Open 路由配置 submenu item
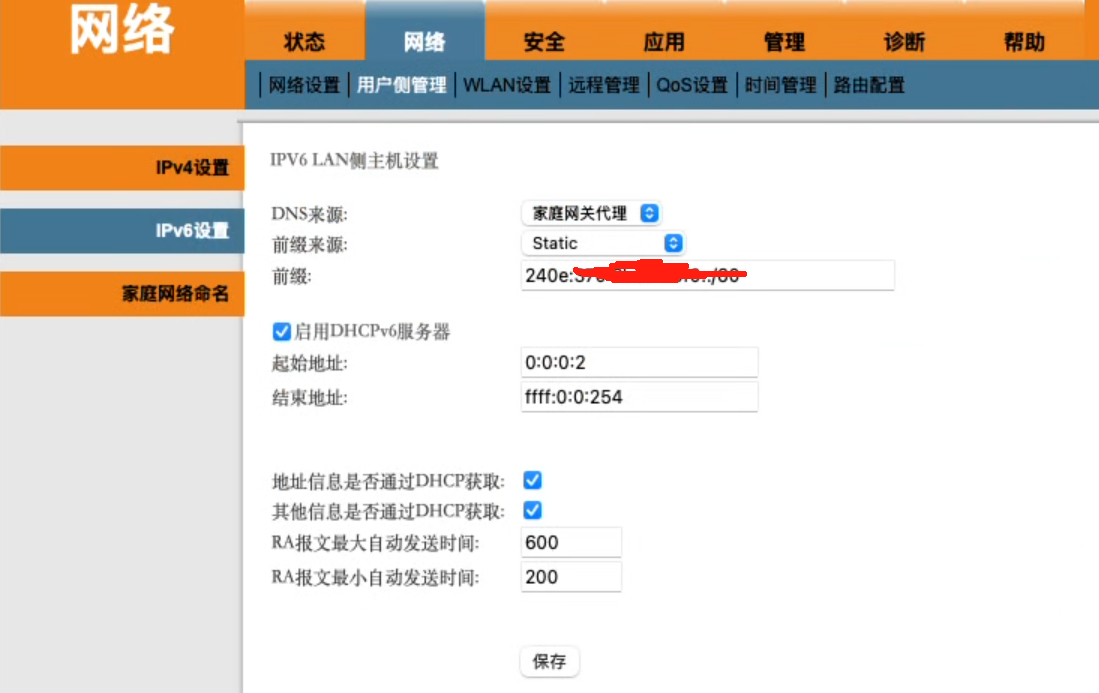 coord(869,86)
